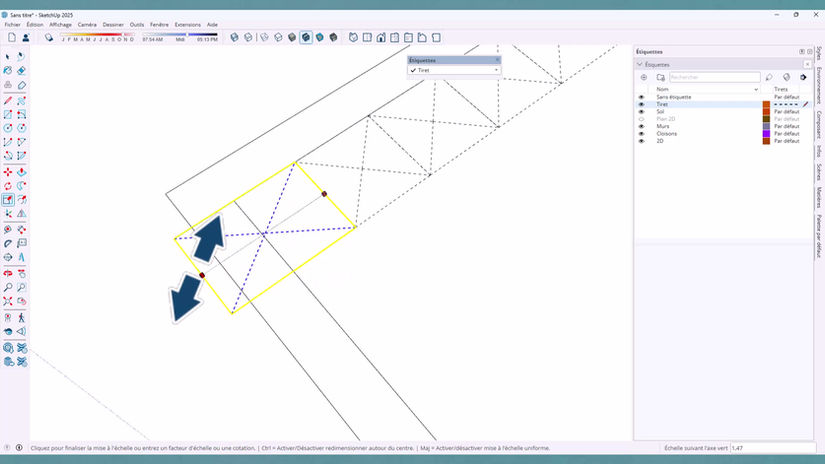Activate the Move tool
The image size is (825, 464).
[8, 172]
